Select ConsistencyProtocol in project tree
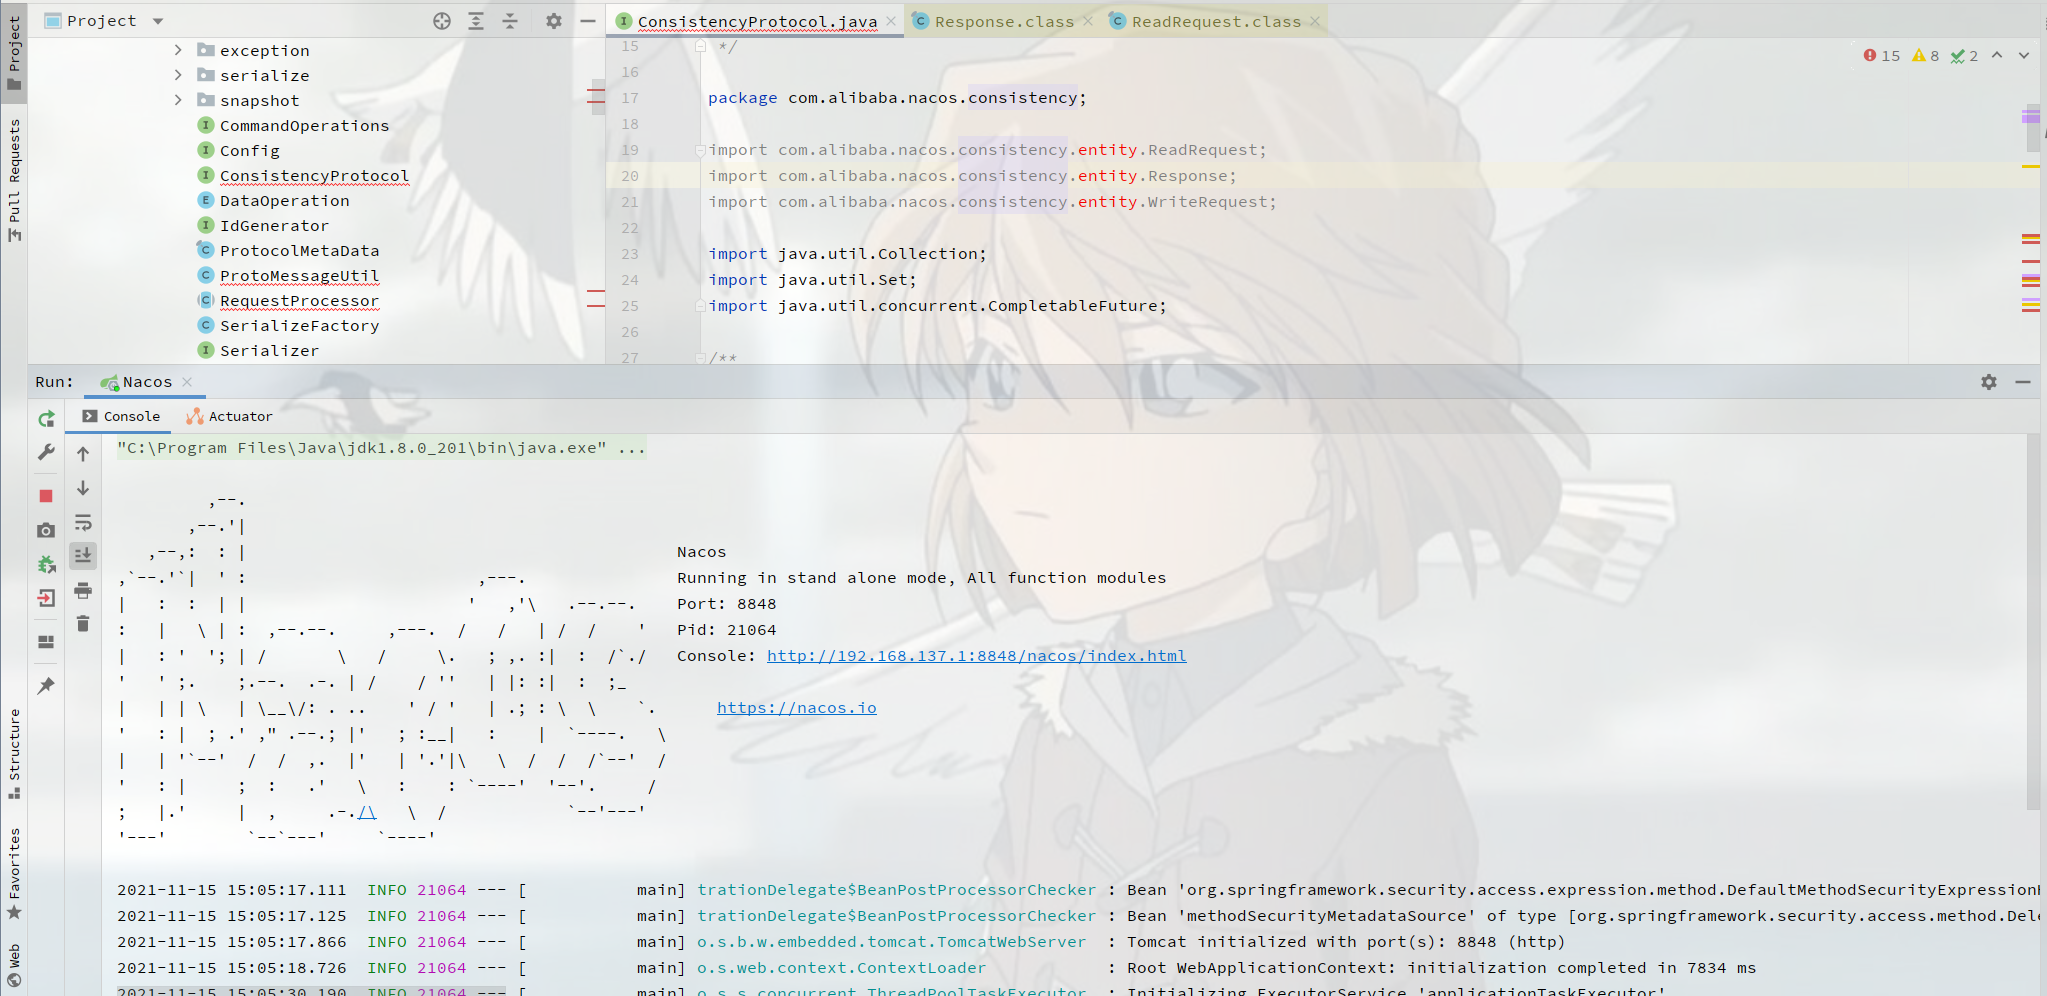Viewport: 2047px width, 996px height. point(314,176)
